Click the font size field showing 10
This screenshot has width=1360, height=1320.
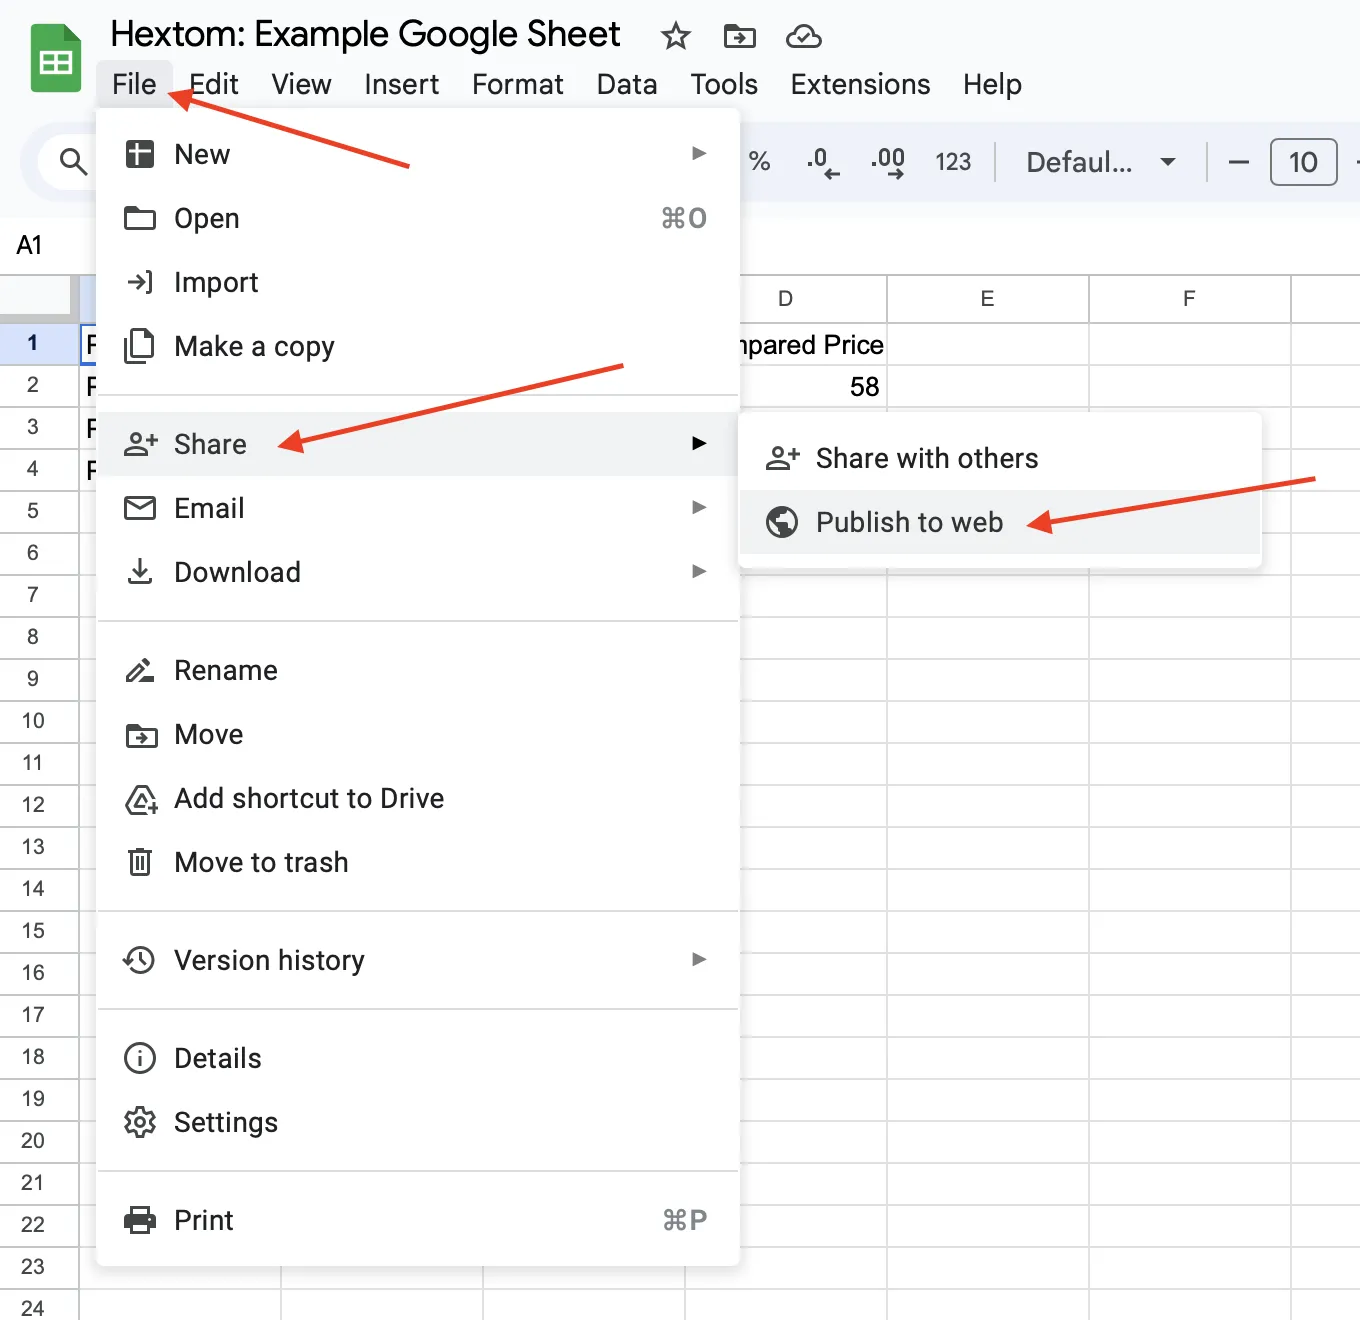pyautogui.click(x=1303, y=162)
